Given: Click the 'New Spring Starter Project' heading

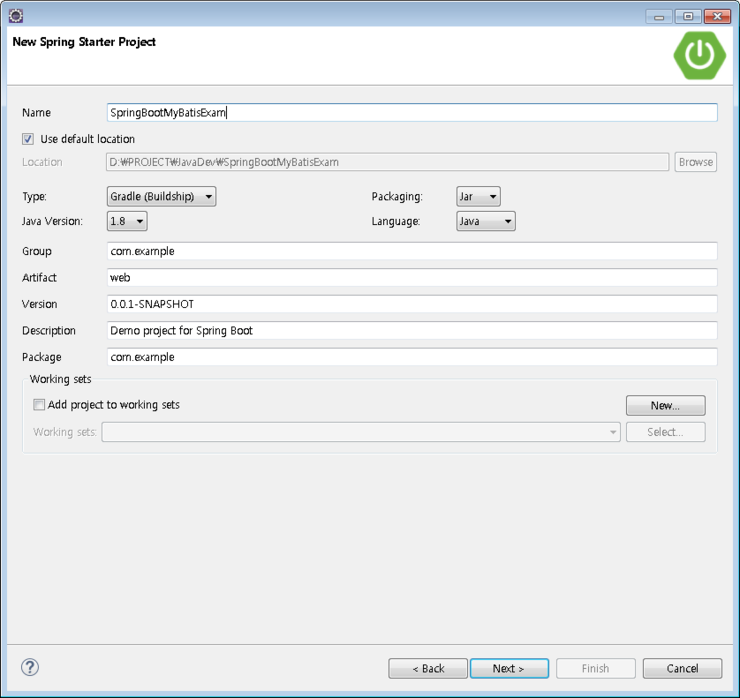Looking at the screenshot, I should point(84,42).
